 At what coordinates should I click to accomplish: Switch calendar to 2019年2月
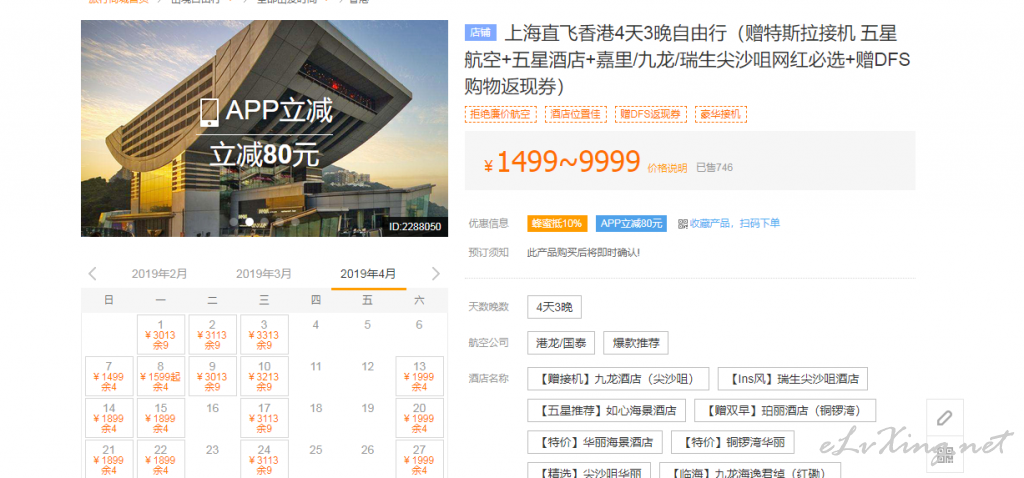click(159, 274)
